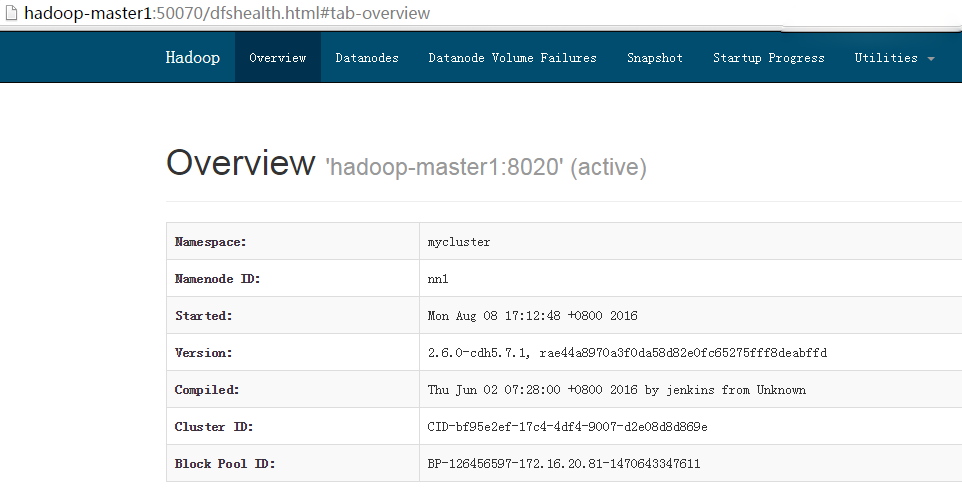The height and width of the screenshot is (488, 962).
Task: Click the Namespace row label
Action: coord(210,242)
